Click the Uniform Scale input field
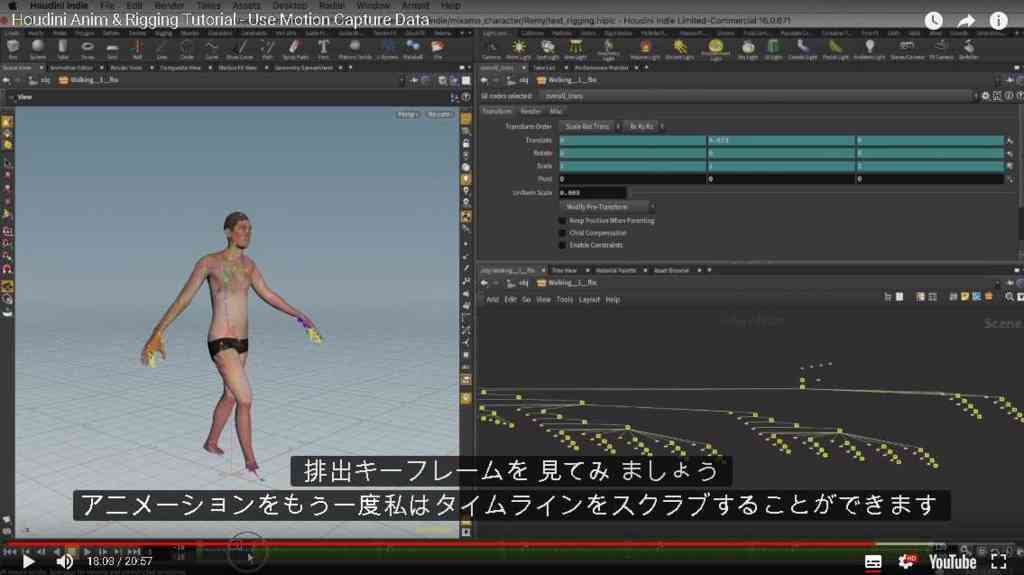 [x=592, y=193]
